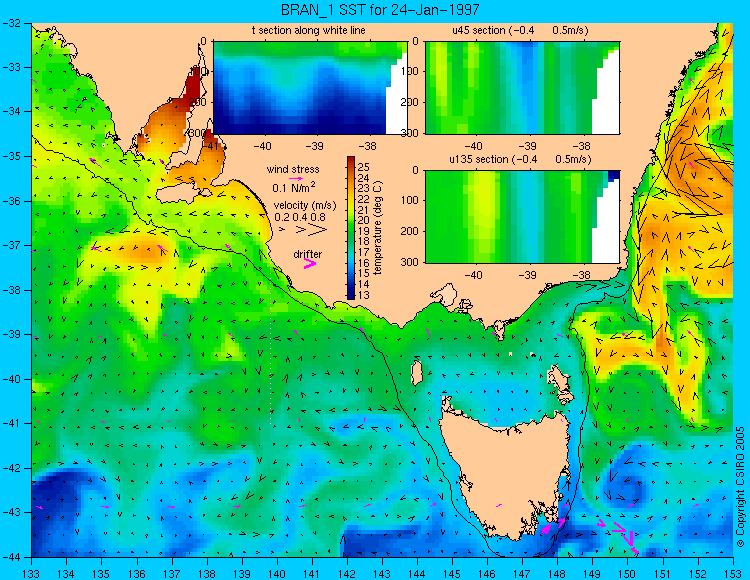This screenshot has height=580, width=750.
Task: Click the "100" depth label of u45 inset
Action: [x=410, y=71]
